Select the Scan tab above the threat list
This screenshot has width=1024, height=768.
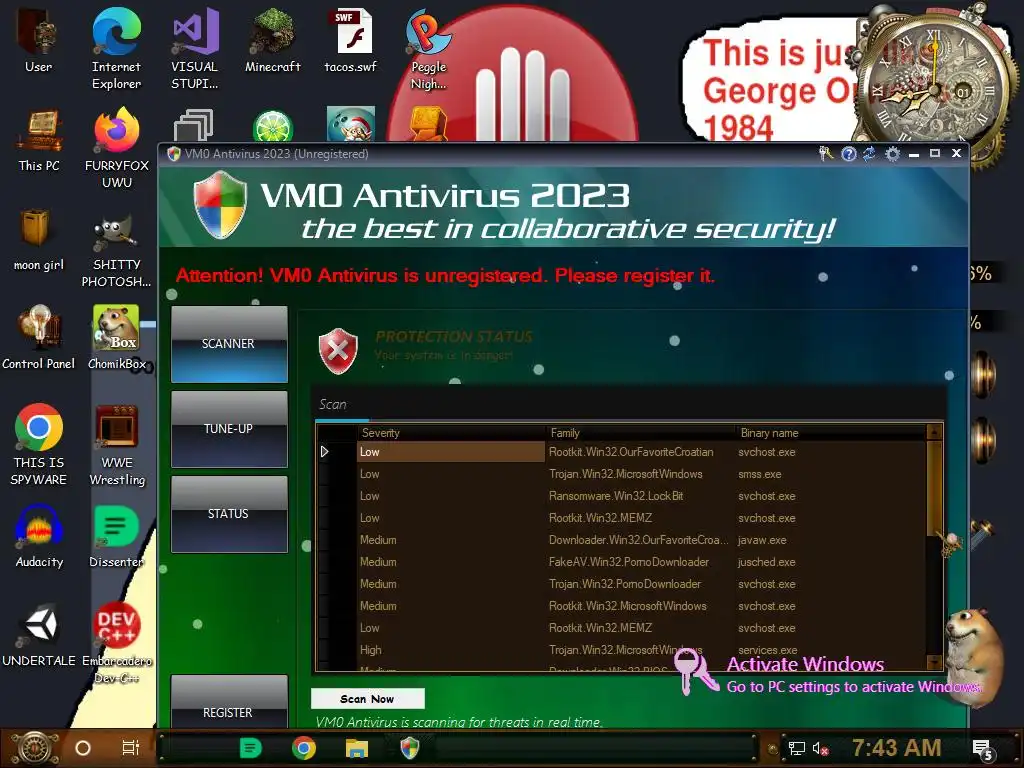click(333, 405)
